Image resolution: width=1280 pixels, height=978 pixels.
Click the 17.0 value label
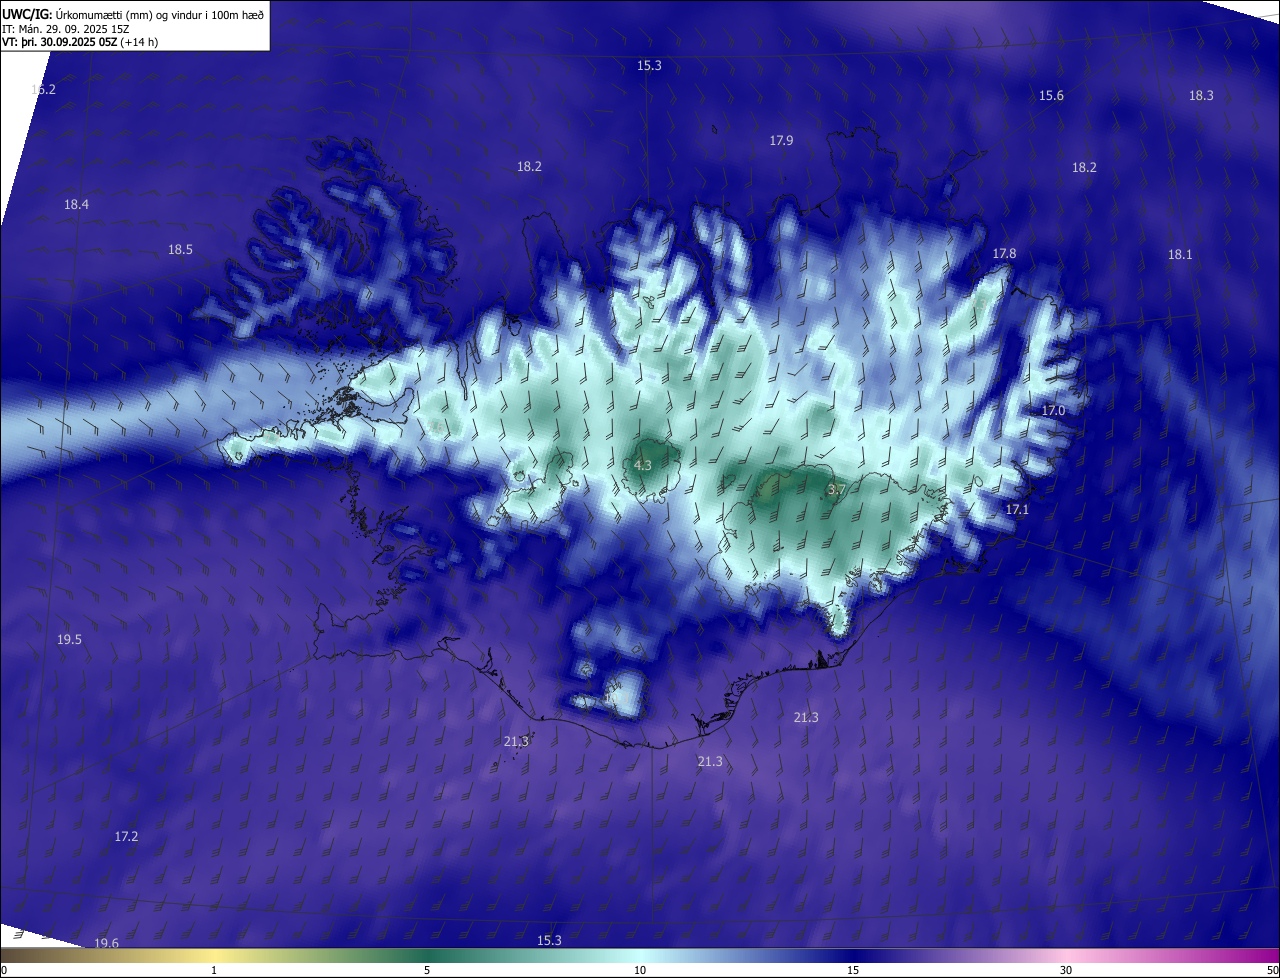[x=1053, y=411]
